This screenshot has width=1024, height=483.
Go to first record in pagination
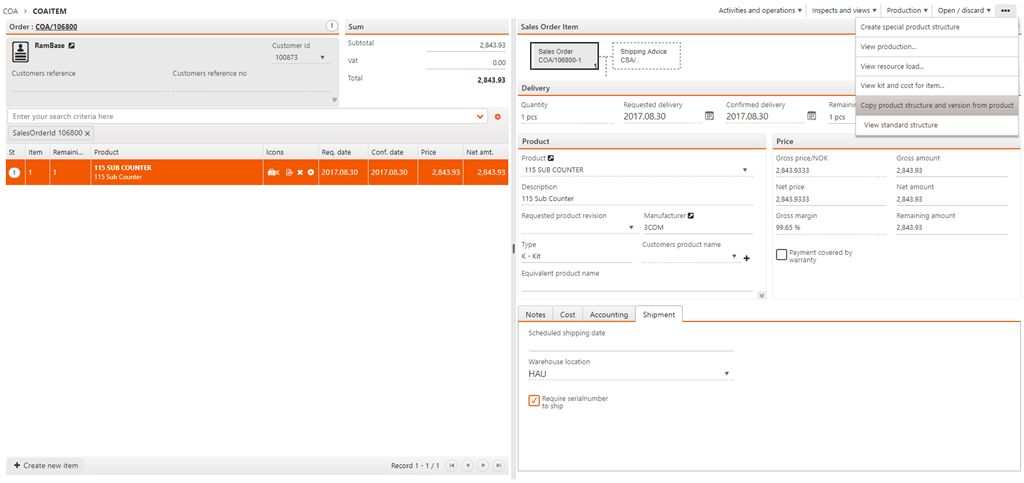[452, 465]
